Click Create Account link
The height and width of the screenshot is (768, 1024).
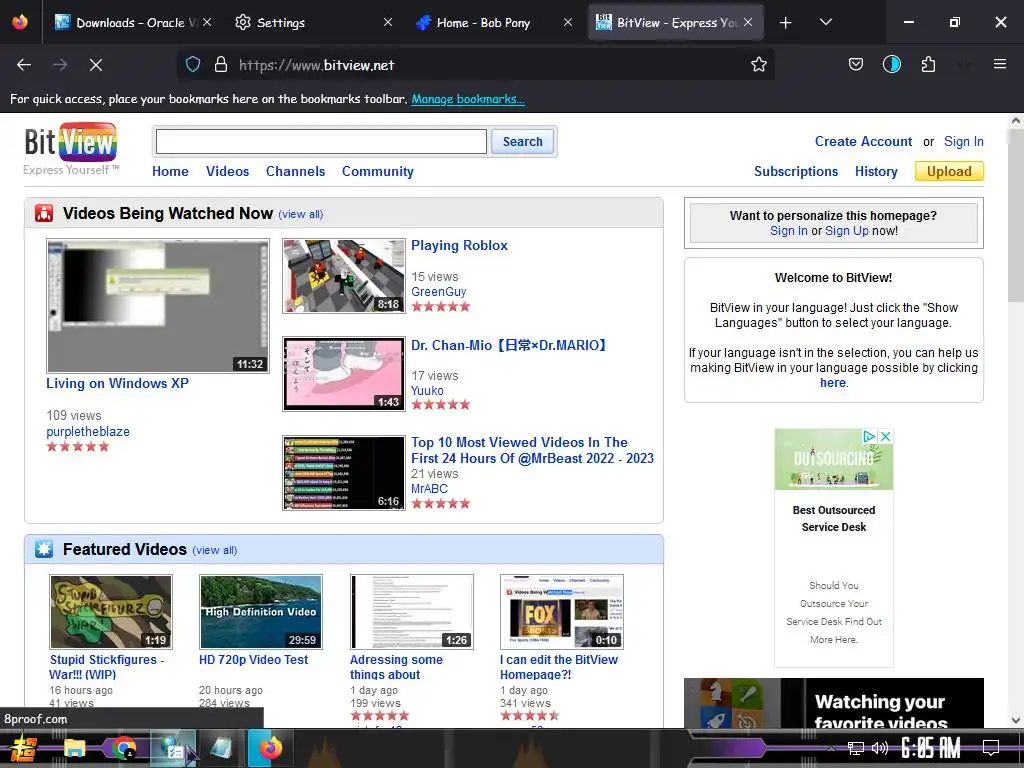[863, 142]
